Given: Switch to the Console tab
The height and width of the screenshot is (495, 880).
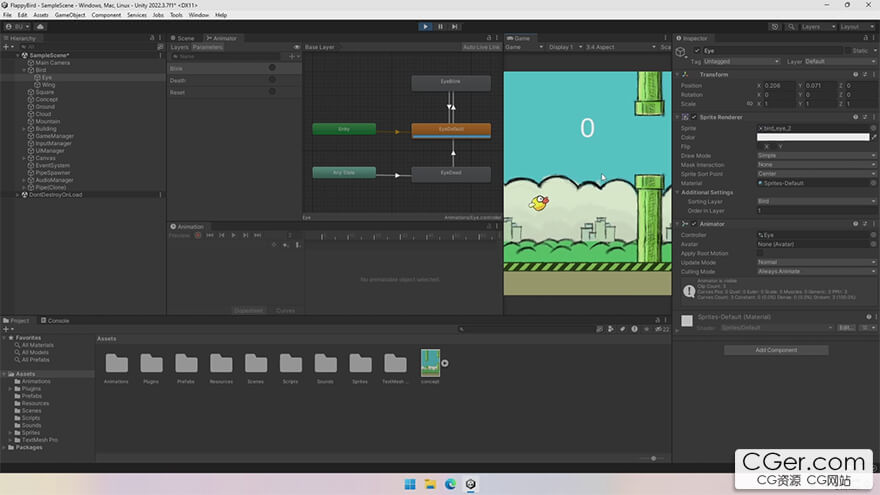Looking at the screenshot, I should (57, 320).
